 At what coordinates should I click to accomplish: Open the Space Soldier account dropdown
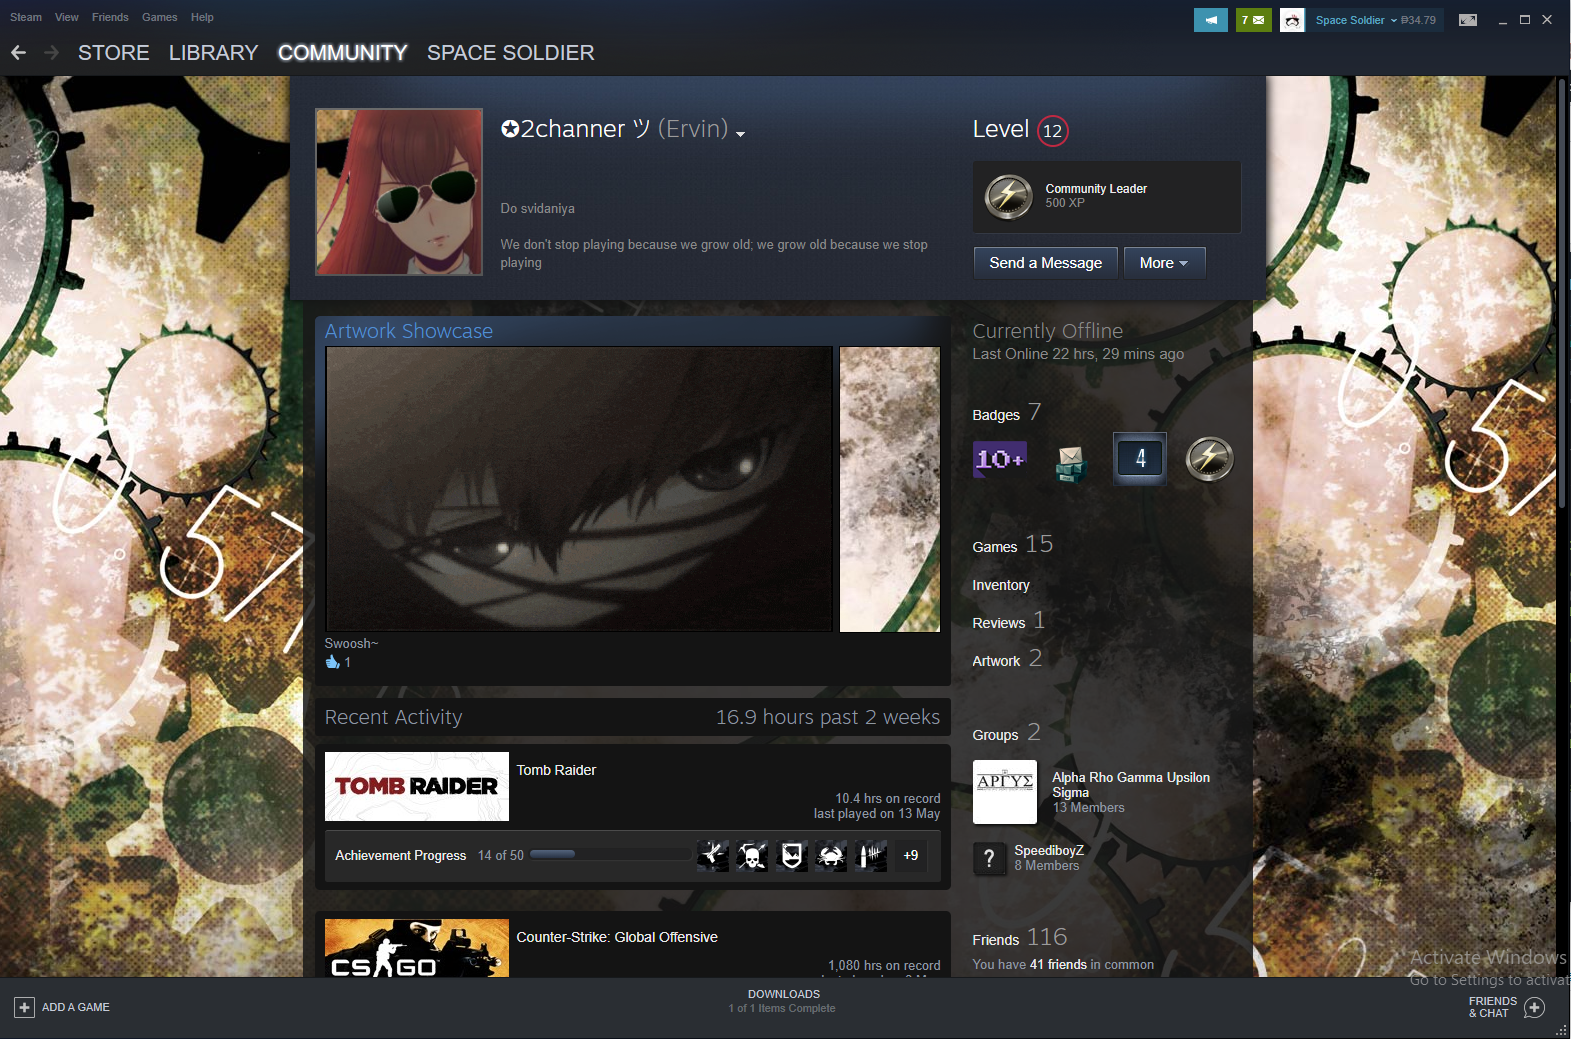click(1374, 20)
